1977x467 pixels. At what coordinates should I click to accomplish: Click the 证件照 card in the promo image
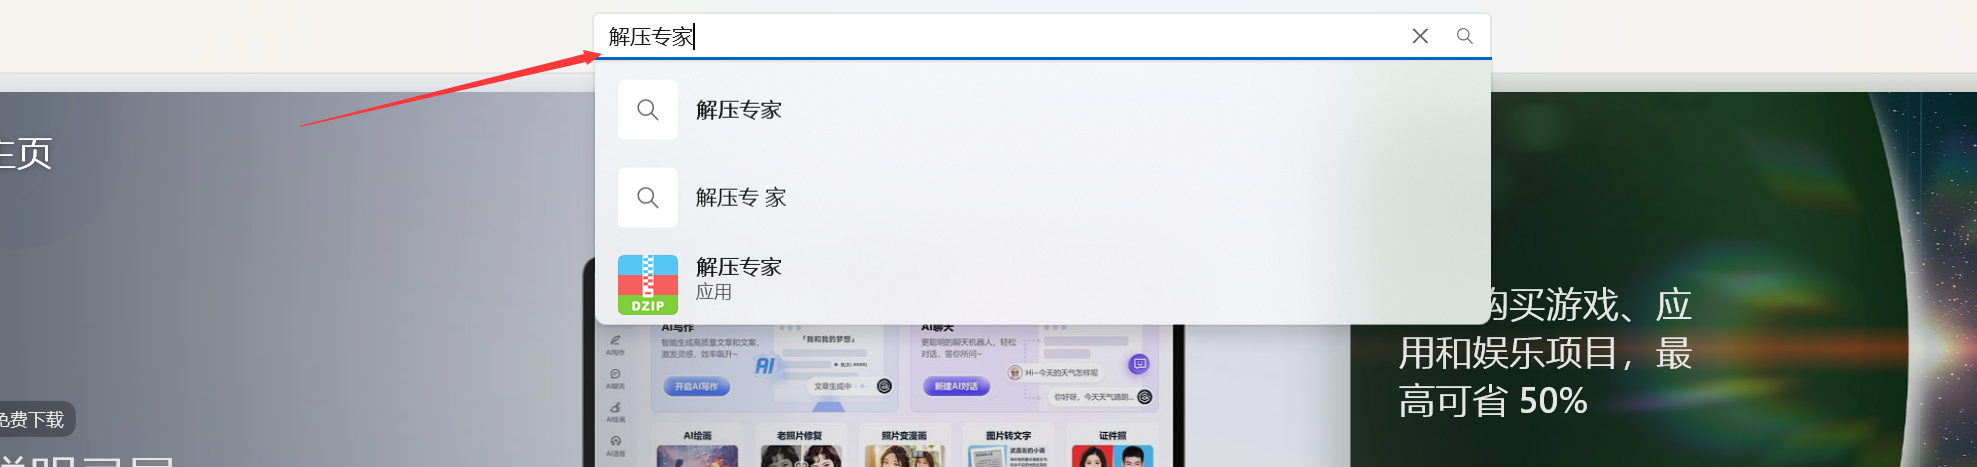pos(1112,446)
